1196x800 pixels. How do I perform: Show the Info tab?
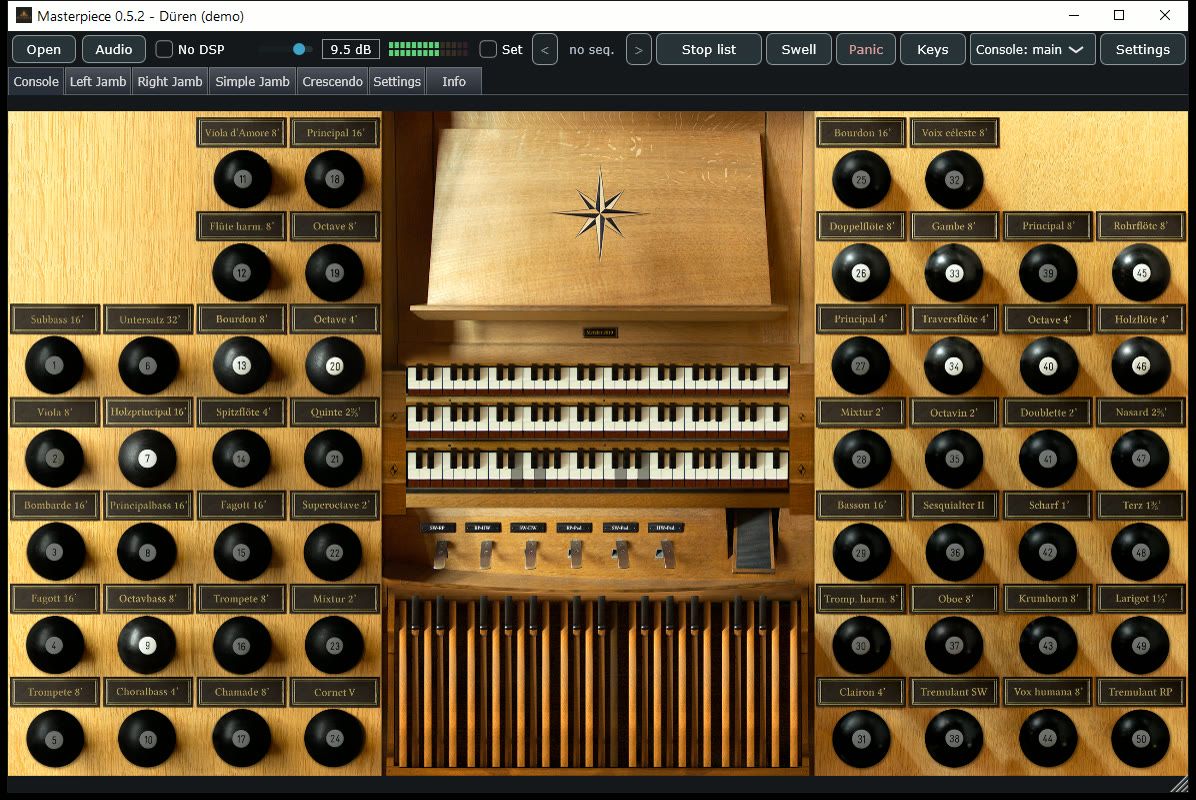tap(454, 82)
